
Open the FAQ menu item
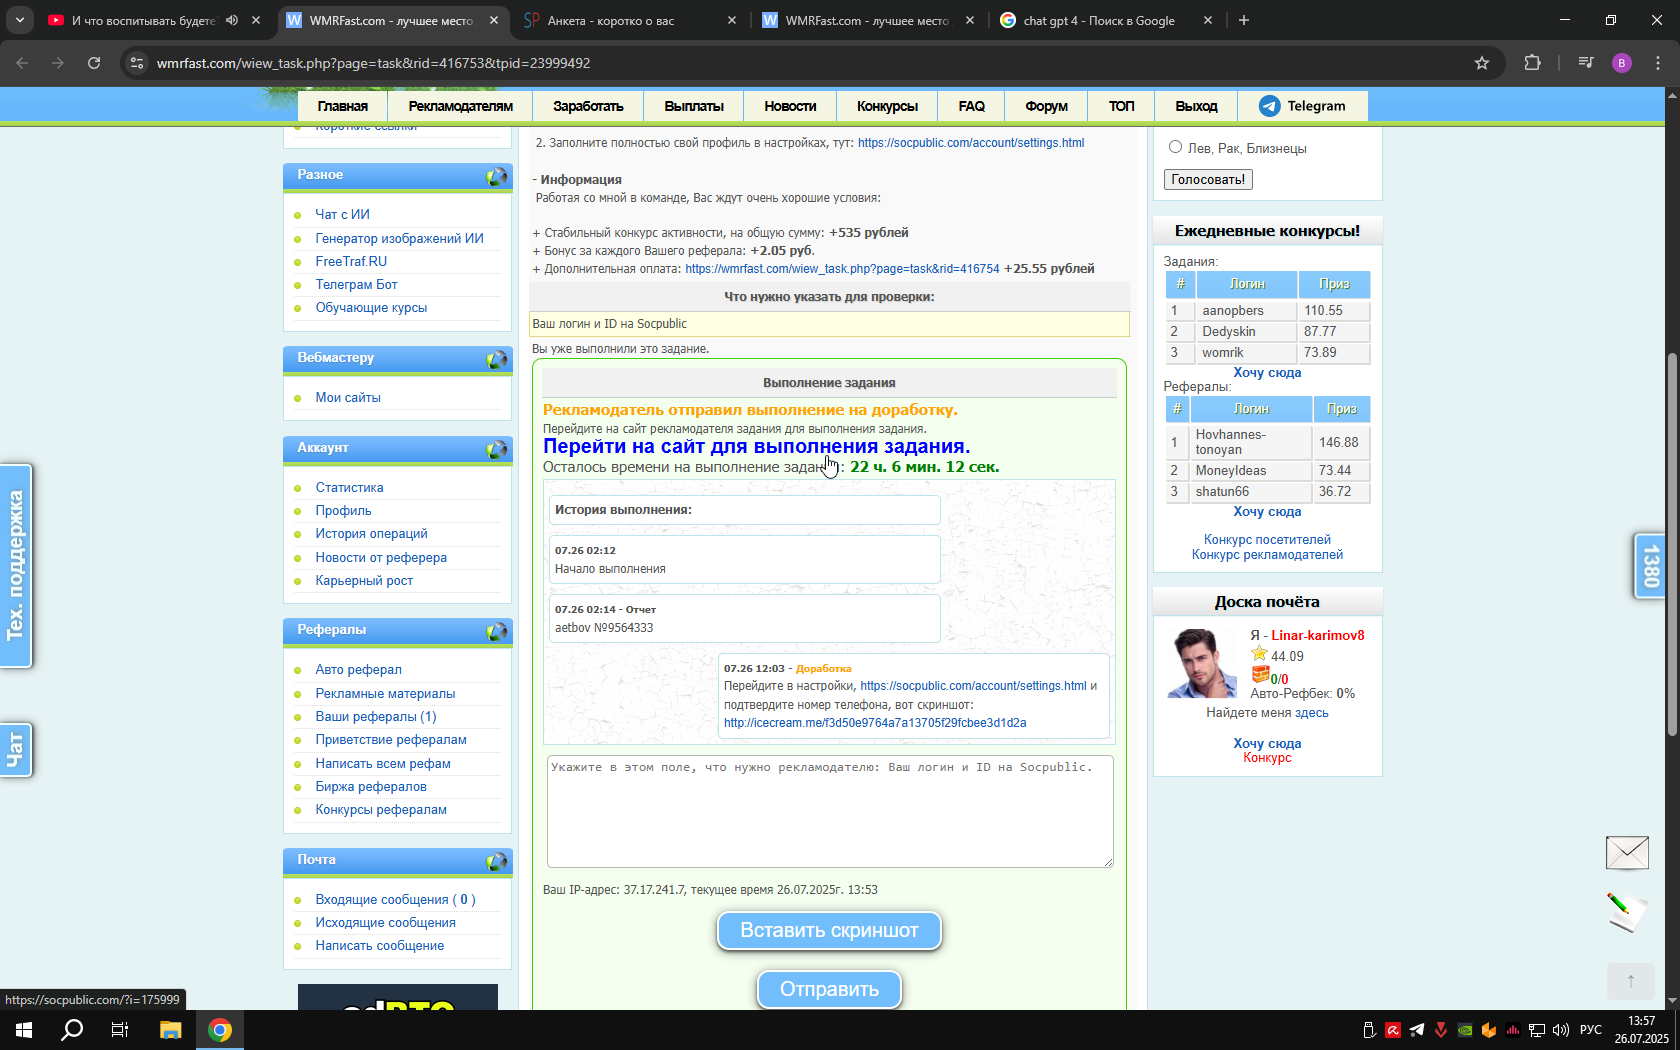tap(971, 106)
